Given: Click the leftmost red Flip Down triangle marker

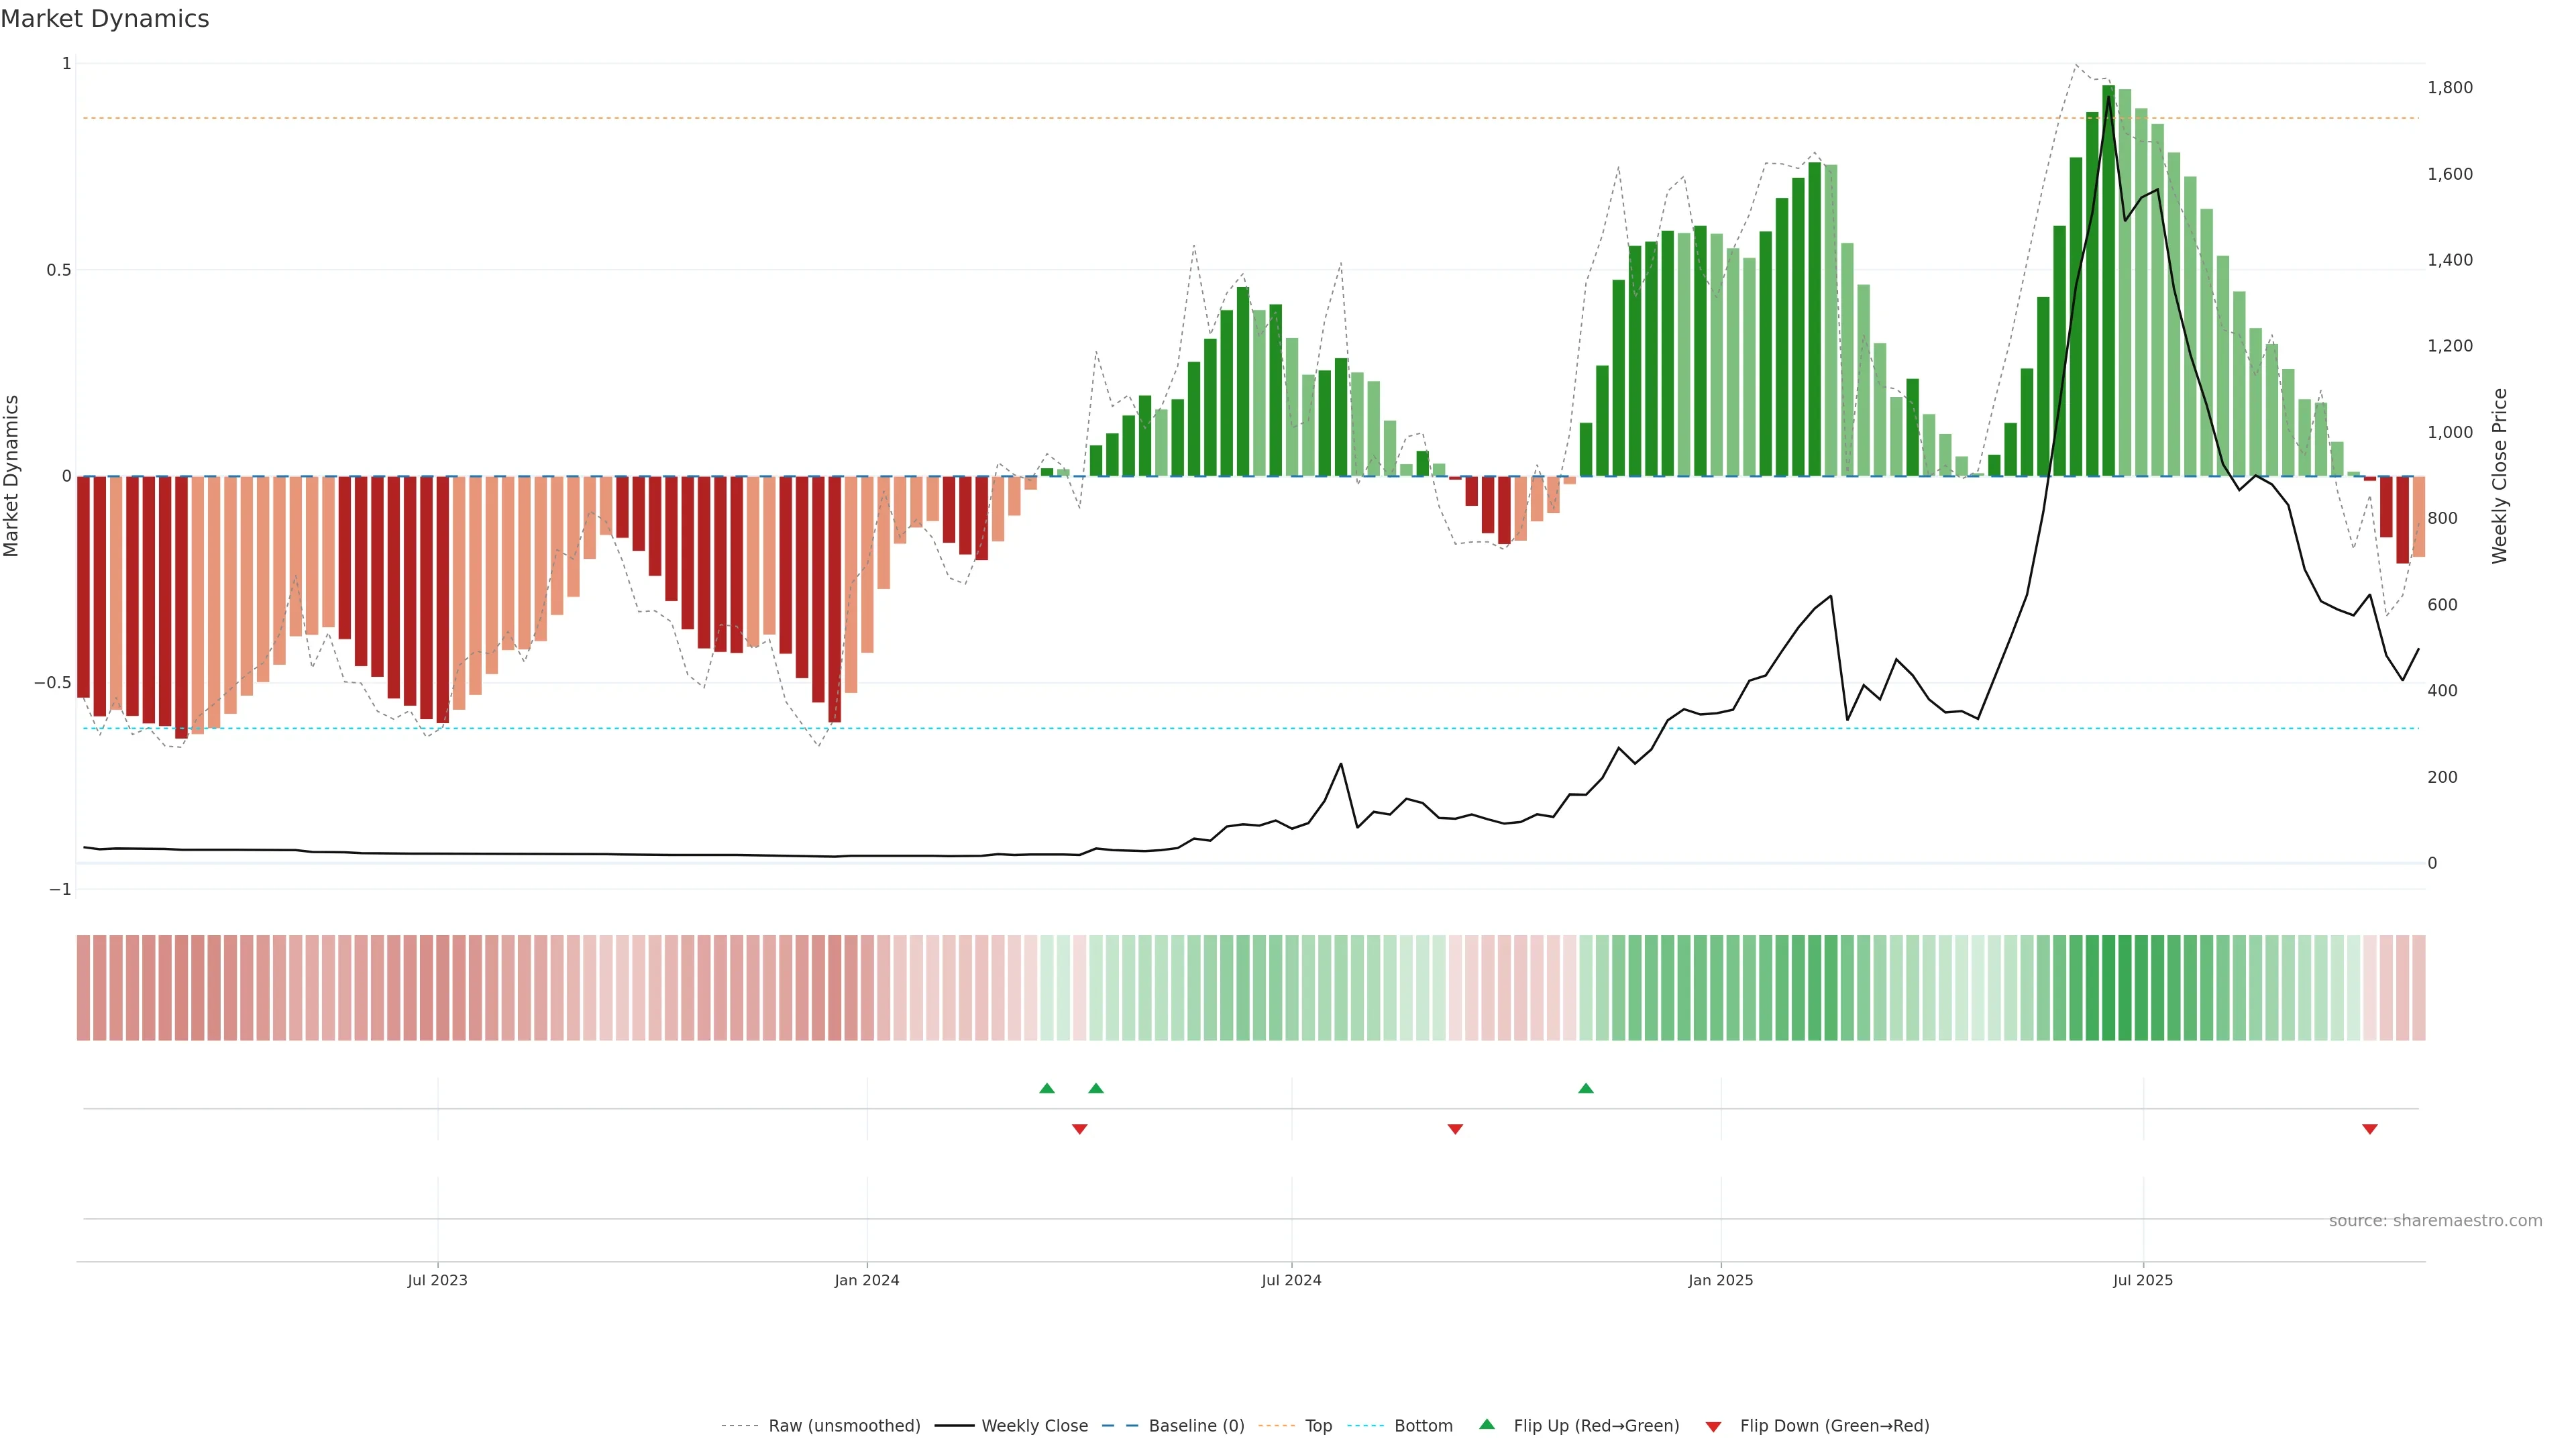Looking at the screenshot, I should 1079,1129.
